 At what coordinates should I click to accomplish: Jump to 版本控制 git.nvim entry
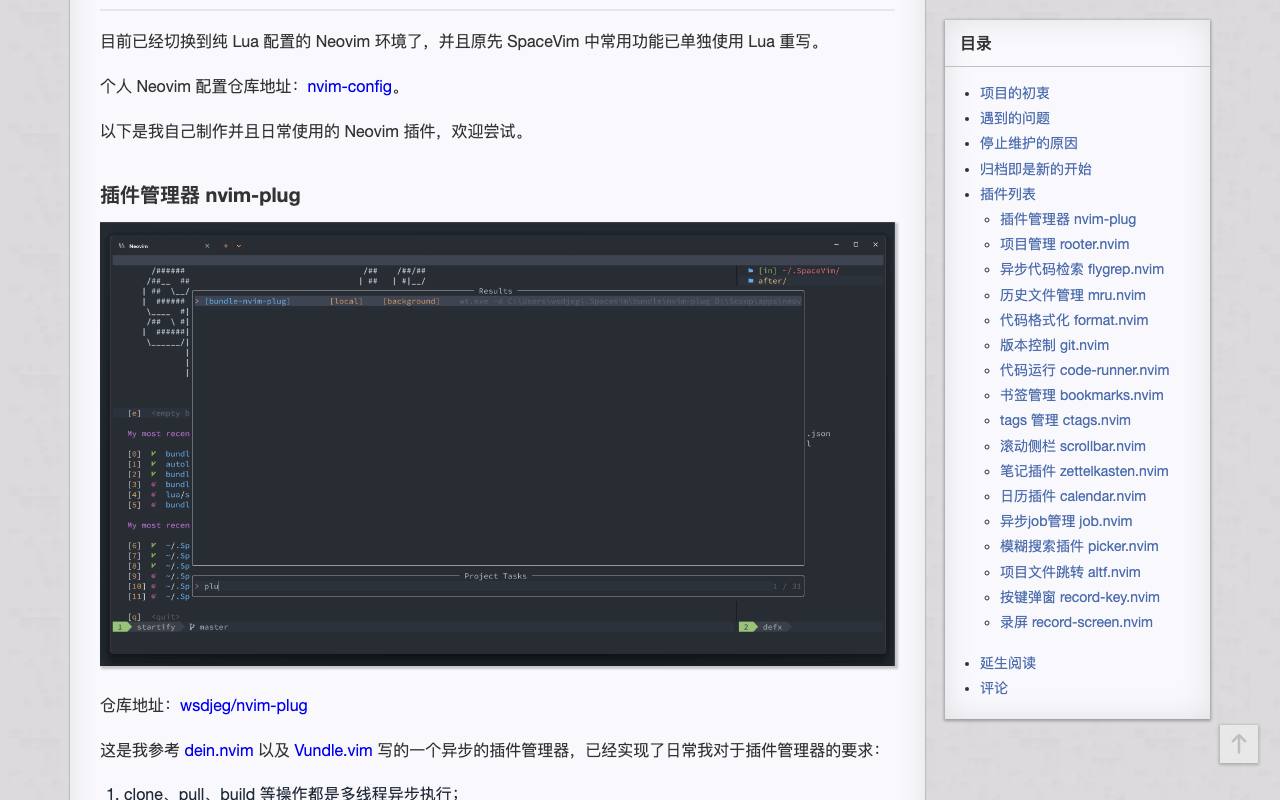point(1054,345)
